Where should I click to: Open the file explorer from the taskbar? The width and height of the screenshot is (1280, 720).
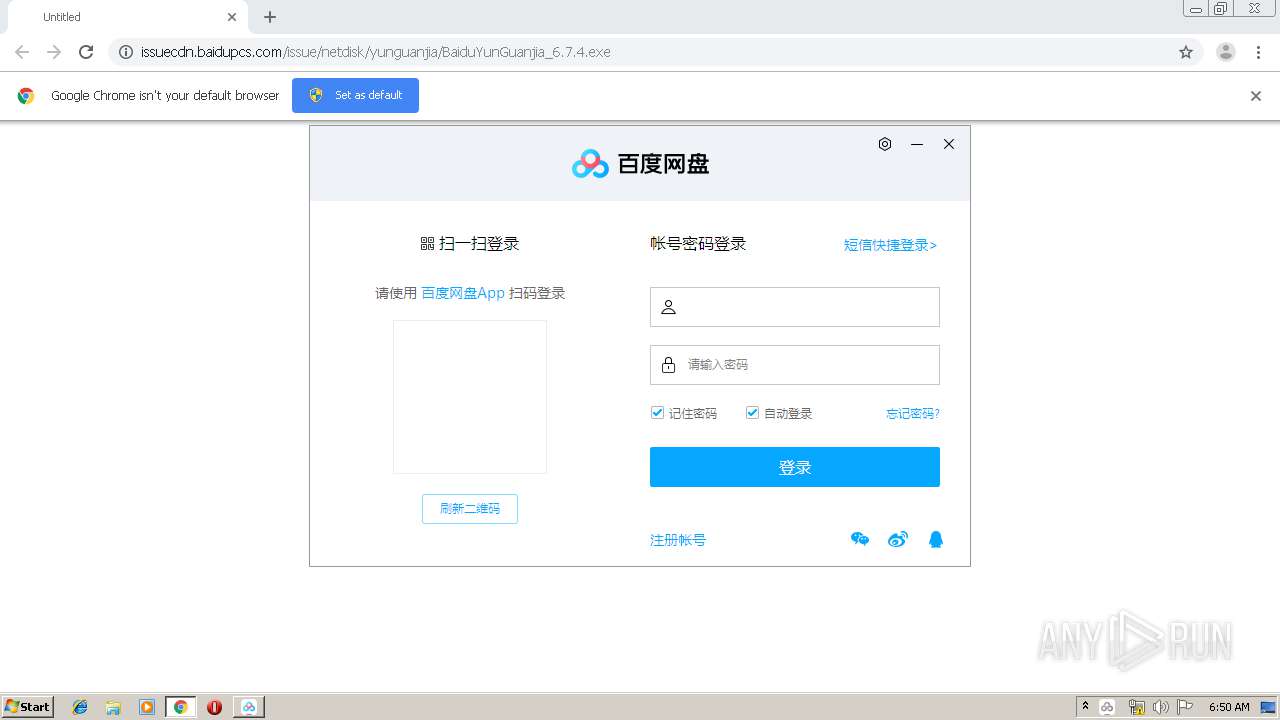[x=113, y=707]
